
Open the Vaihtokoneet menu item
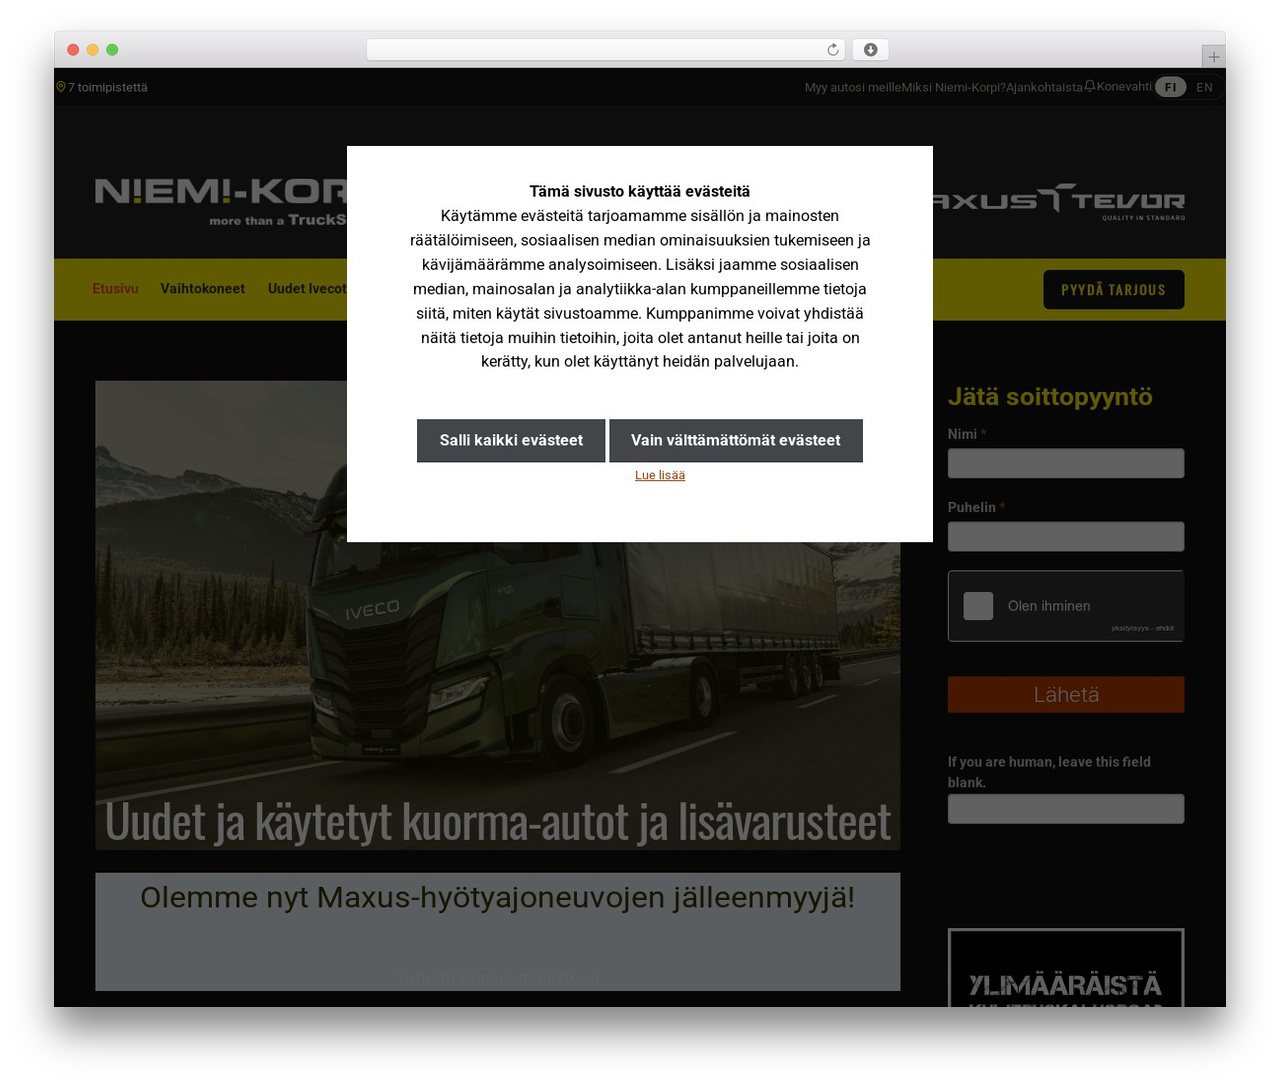click(202, 288)
